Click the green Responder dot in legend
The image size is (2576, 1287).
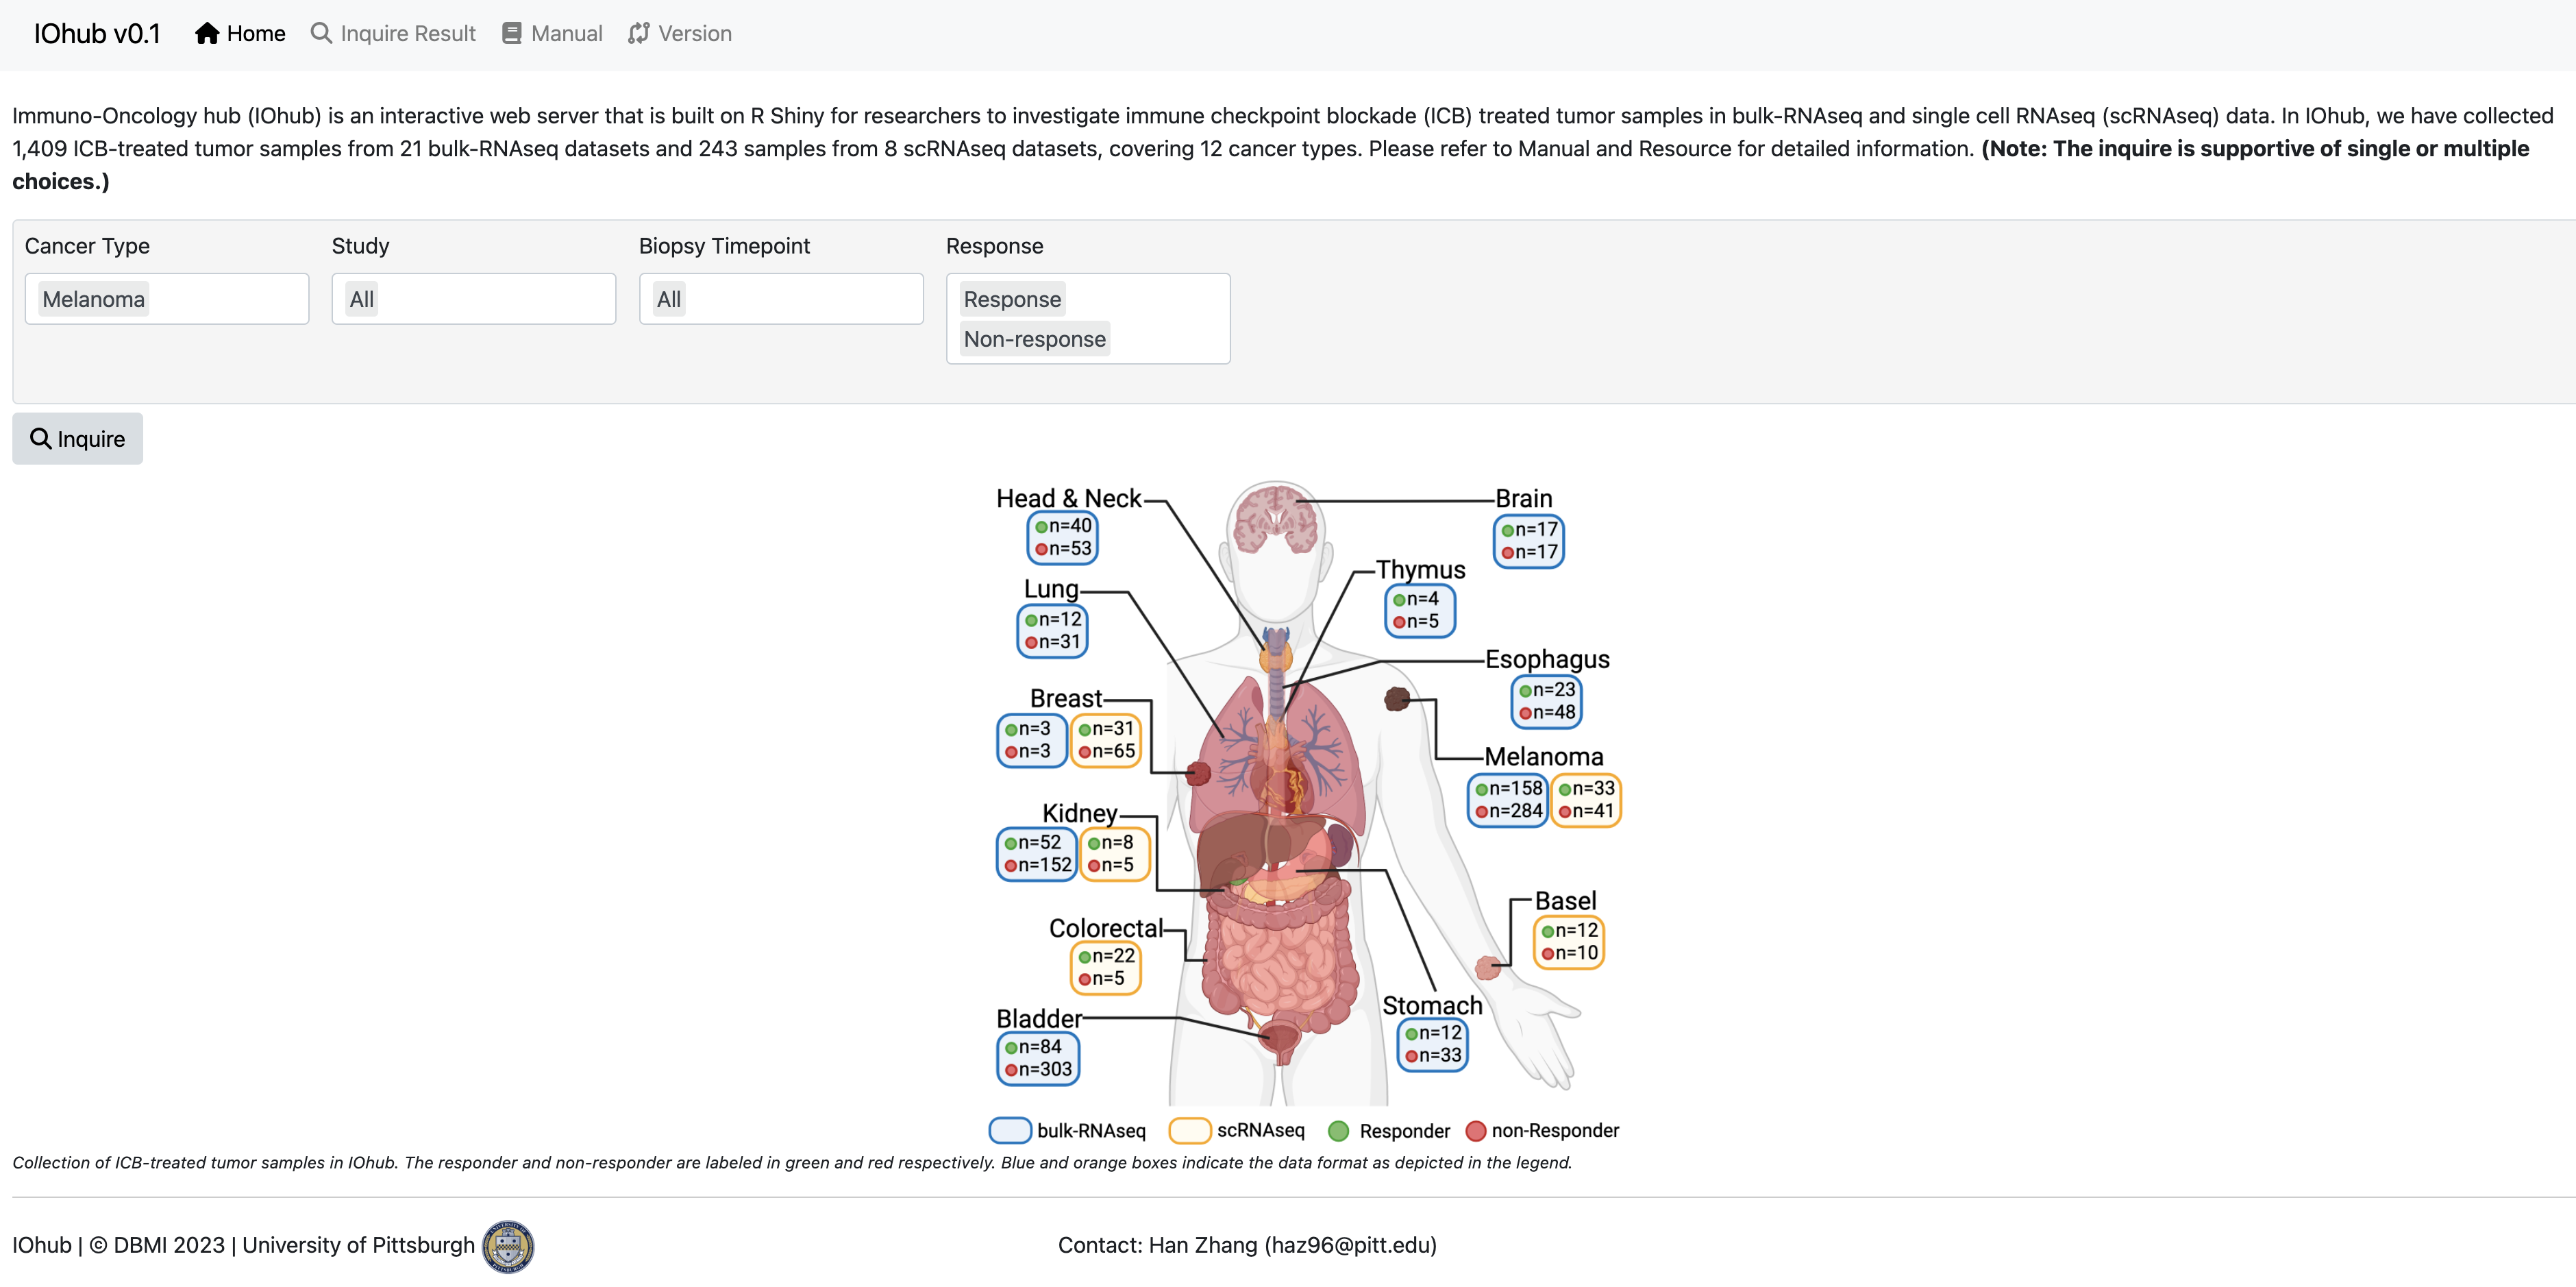point(1339,1131)
